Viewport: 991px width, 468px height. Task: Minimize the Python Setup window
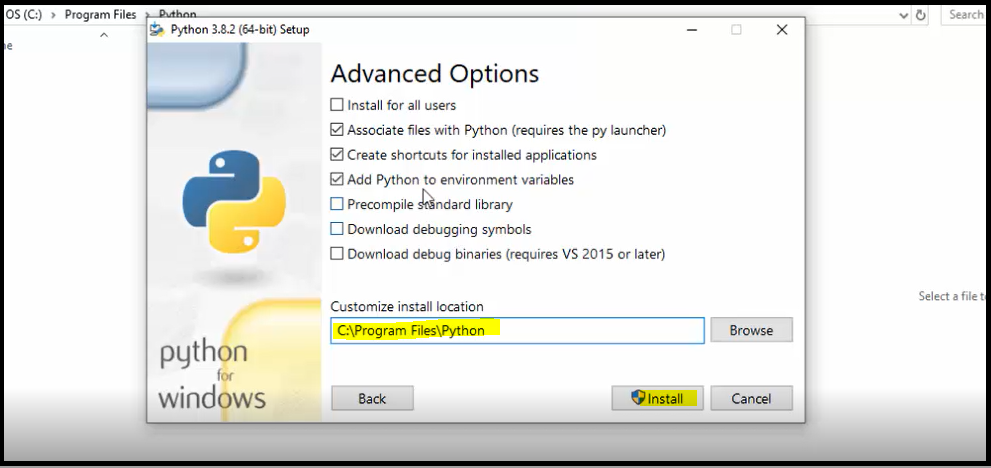point(691,30)
